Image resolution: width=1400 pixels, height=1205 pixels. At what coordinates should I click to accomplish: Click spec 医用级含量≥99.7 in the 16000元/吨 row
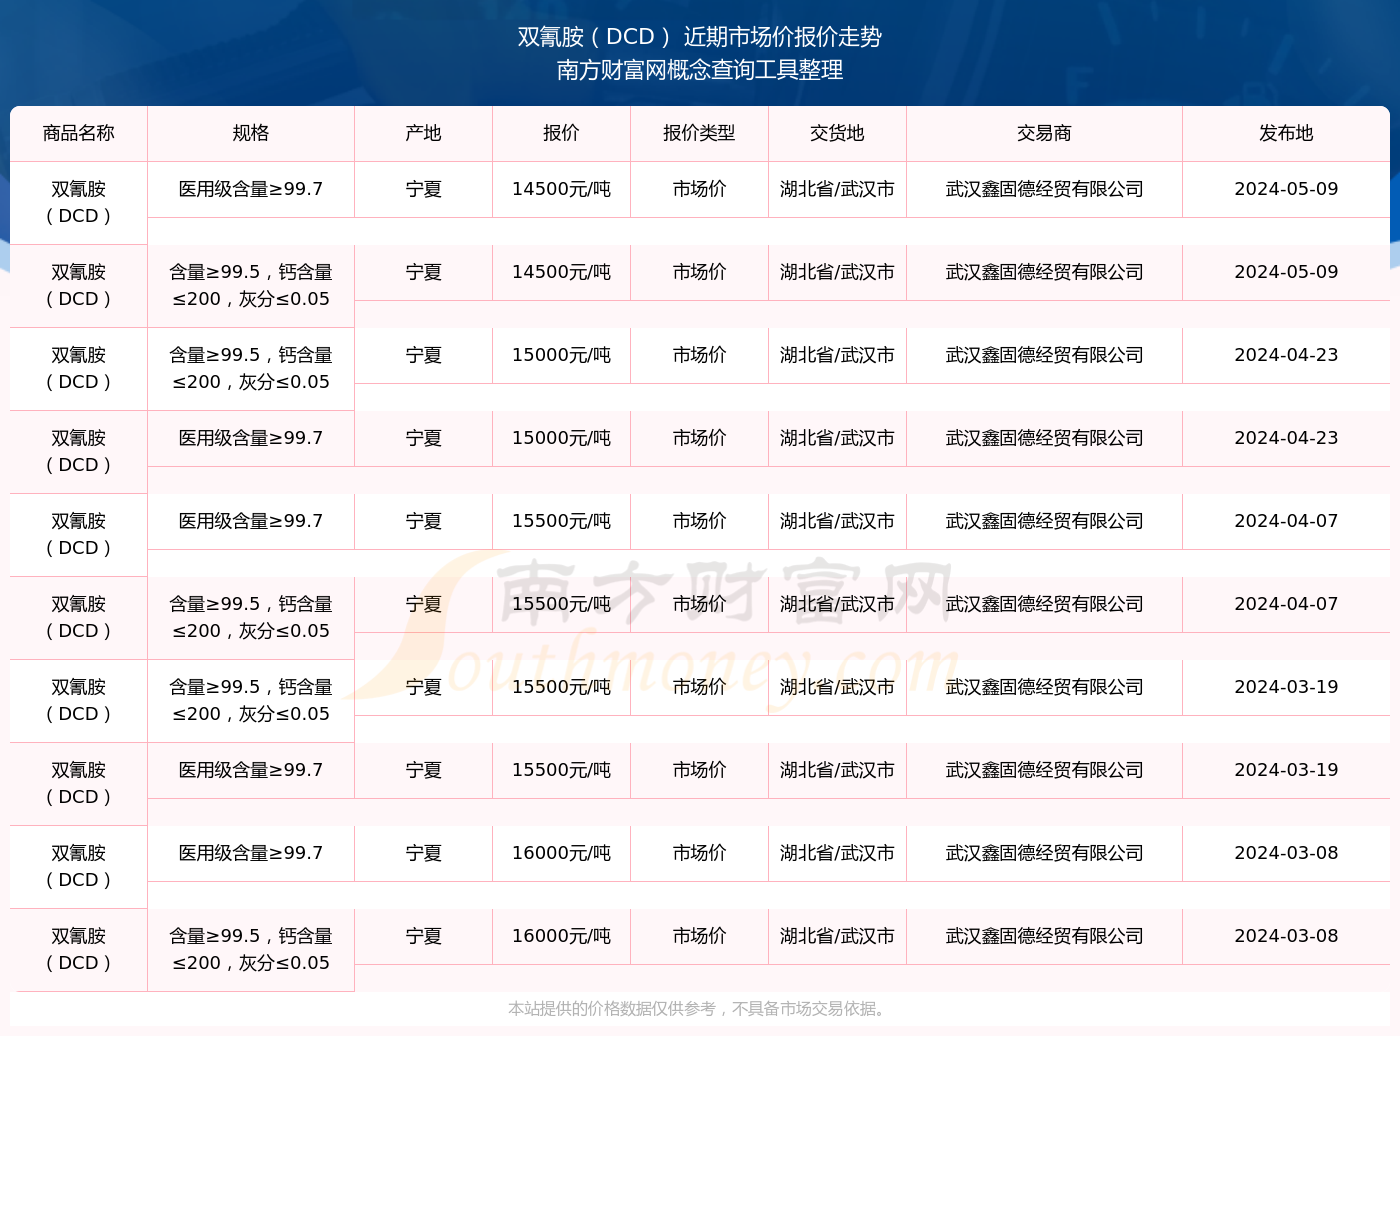click(251, 853)
